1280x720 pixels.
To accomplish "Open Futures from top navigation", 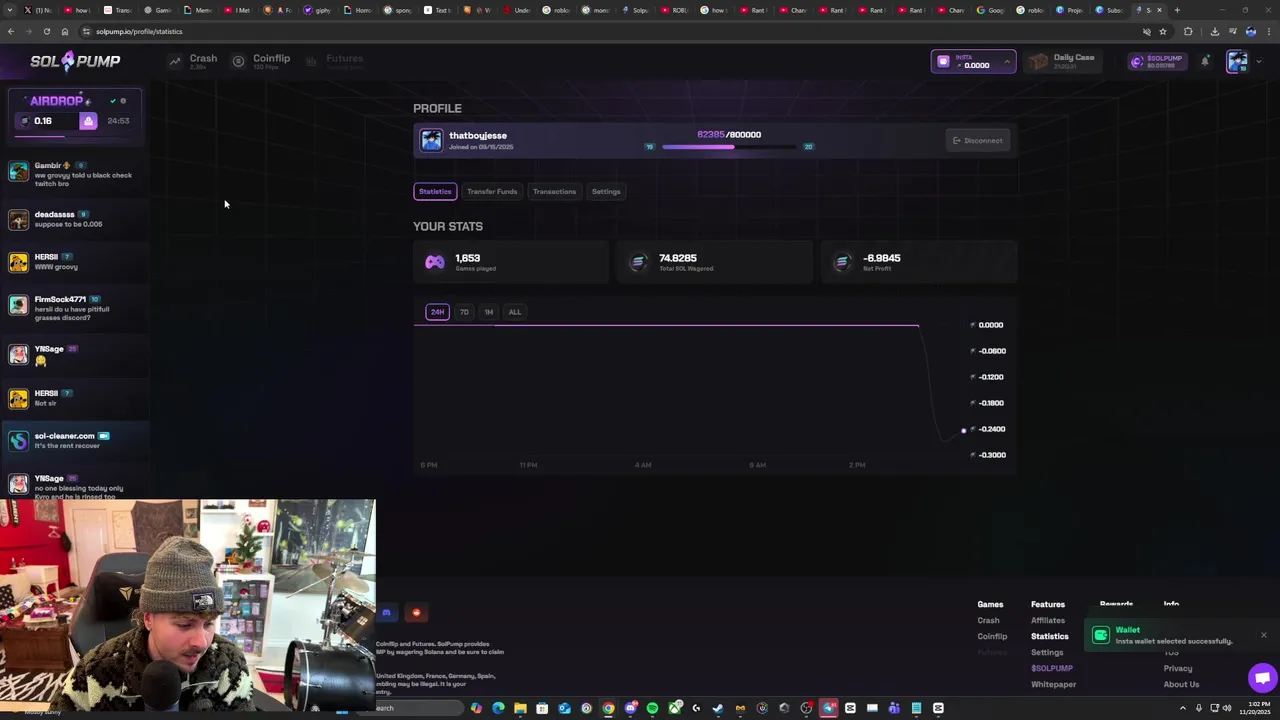I will 335,61.
